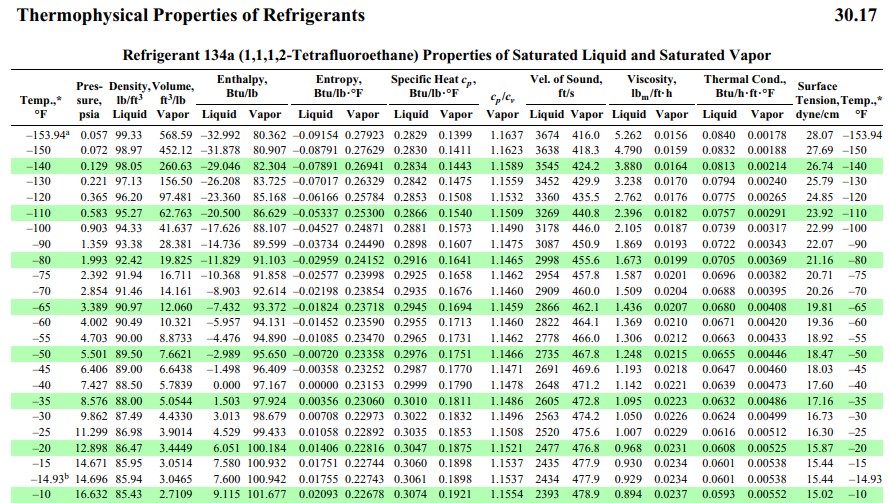Click the vapor specific heat value 0.1790

(455, 386)
